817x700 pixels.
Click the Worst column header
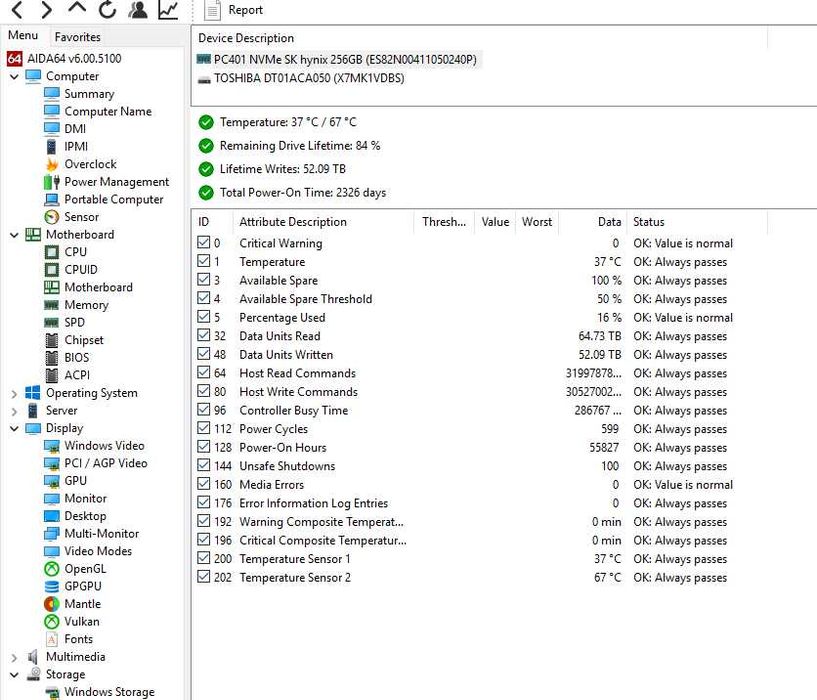(x=537, y=222)
